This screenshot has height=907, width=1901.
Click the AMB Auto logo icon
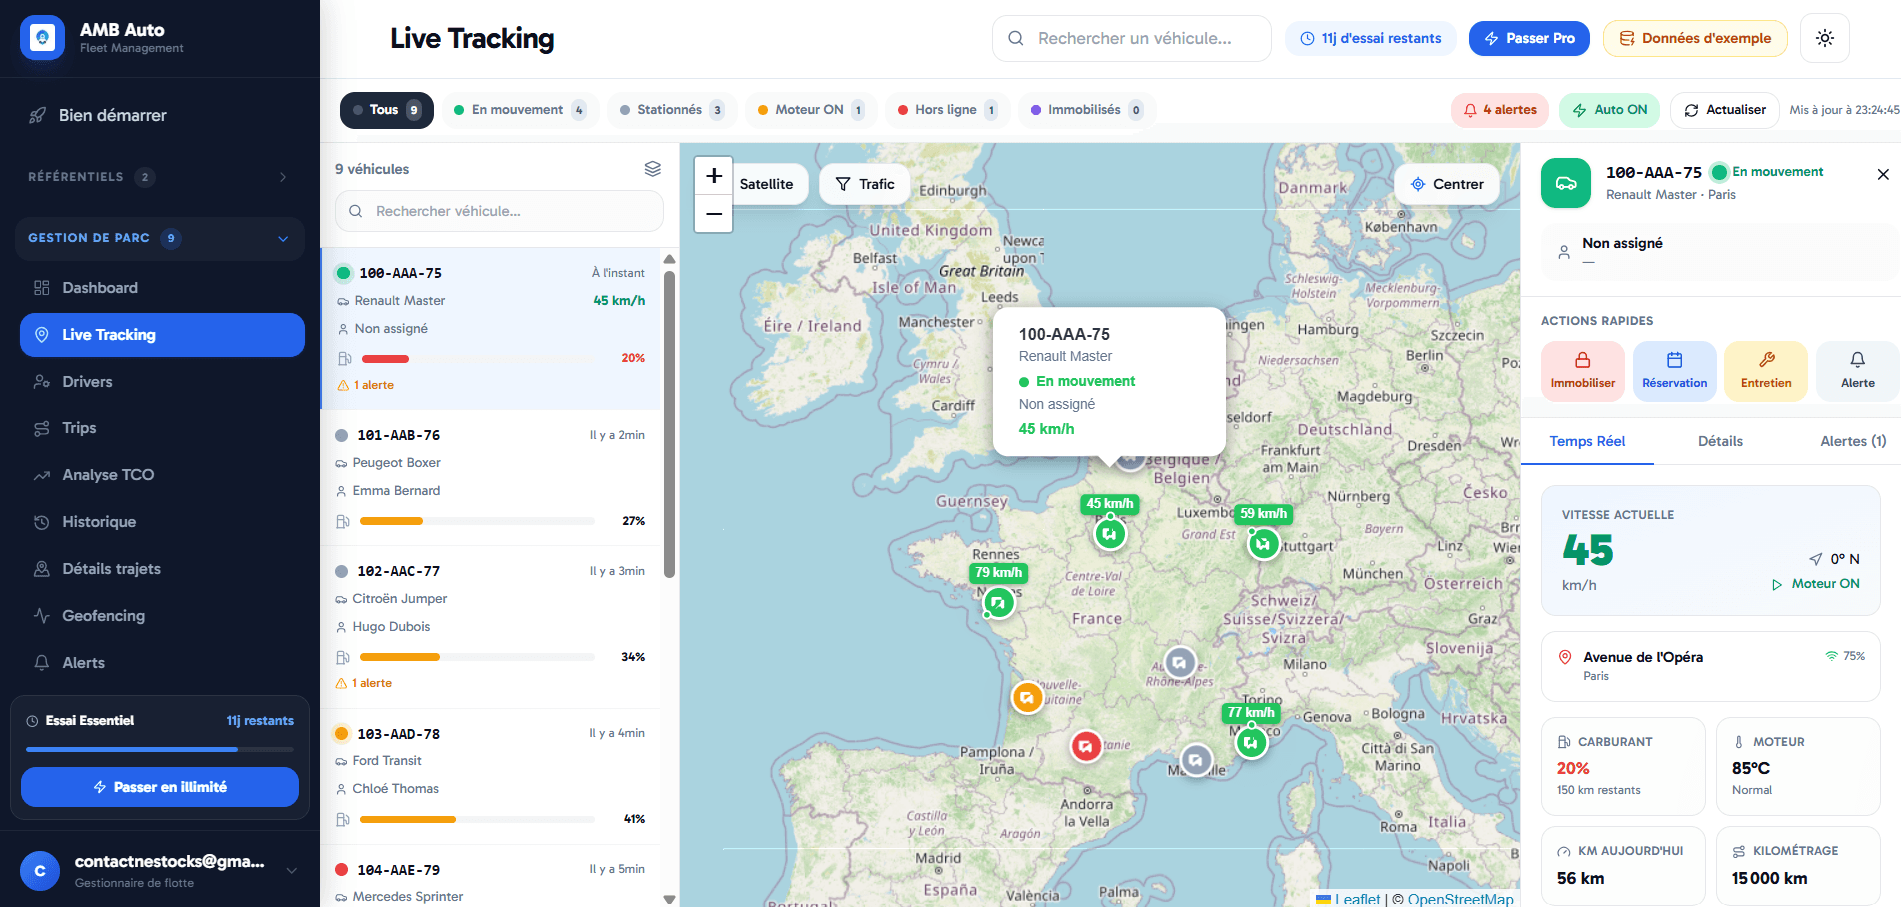click(42, 38)
